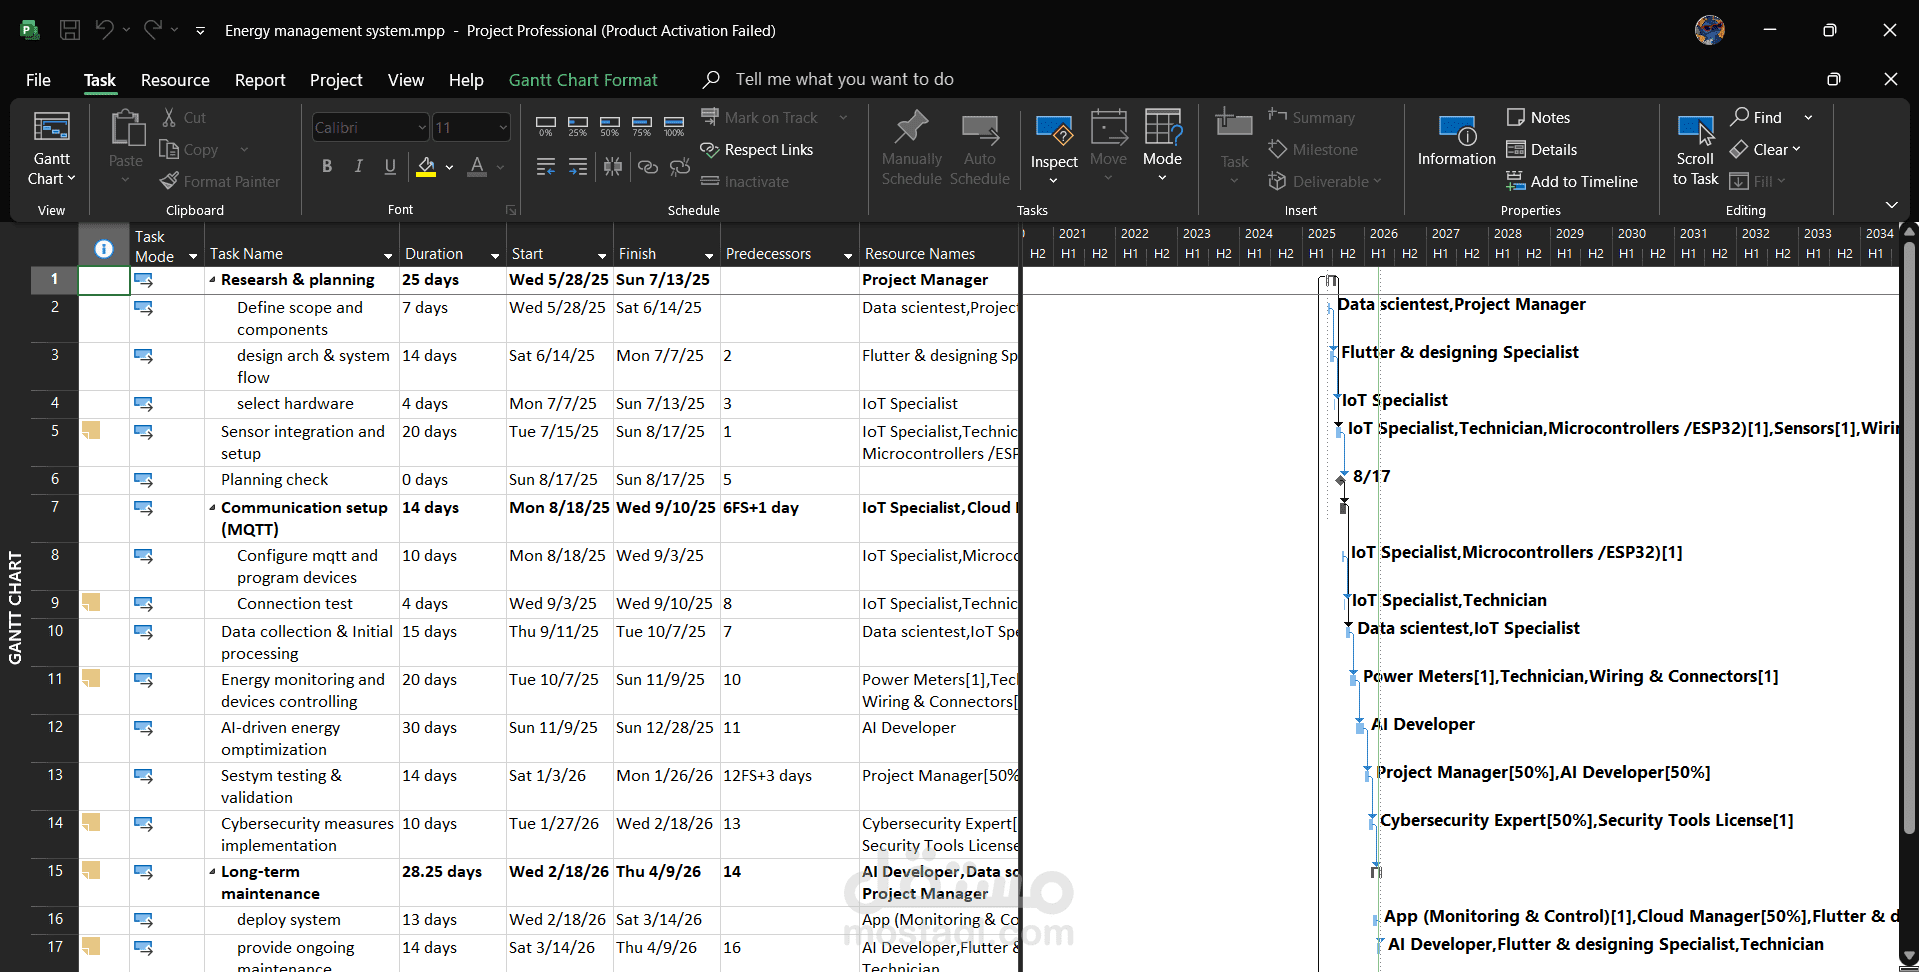Toggle Bold formatting
The image size is (1919, 972).
[327, 166]
